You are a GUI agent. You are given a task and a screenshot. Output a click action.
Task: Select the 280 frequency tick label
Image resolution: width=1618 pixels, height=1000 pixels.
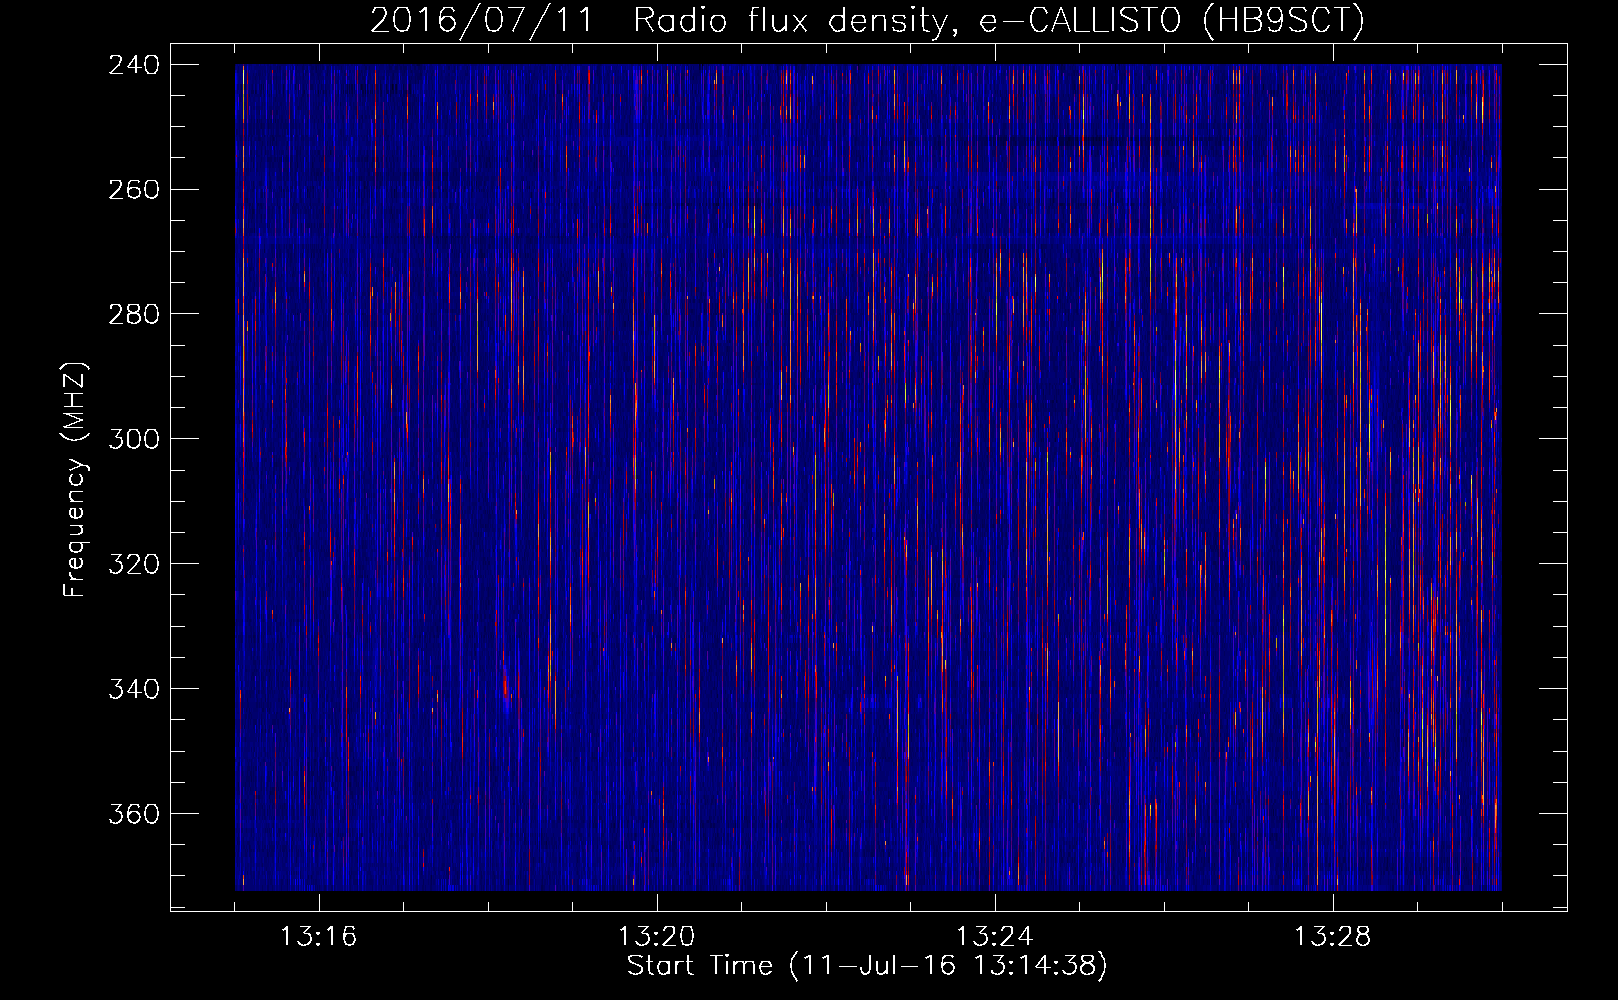coord(134,314)
